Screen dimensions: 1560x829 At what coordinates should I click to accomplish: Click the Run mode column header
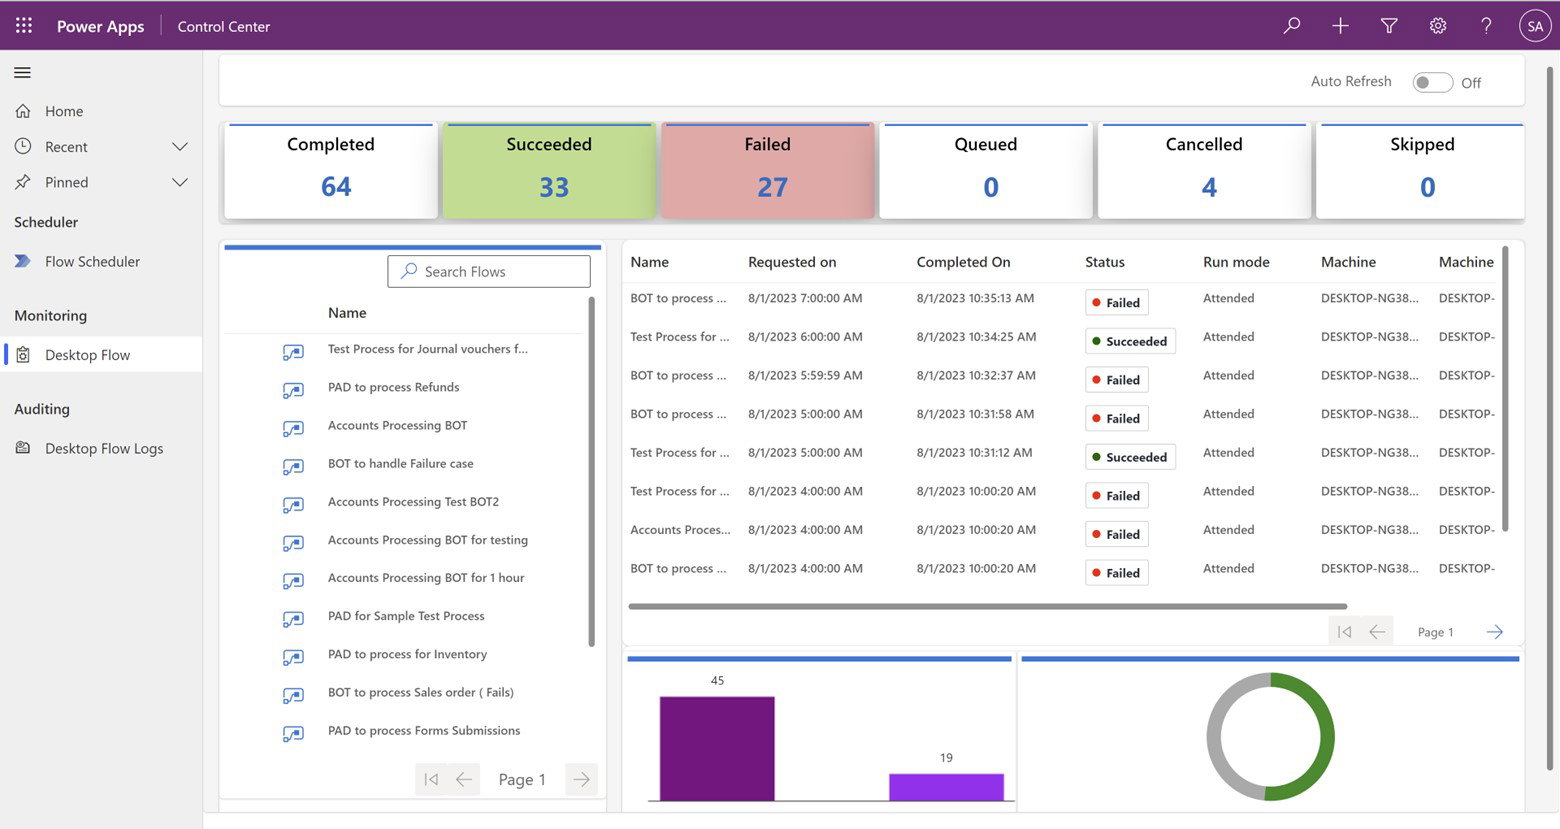[x=1236, y=262]
